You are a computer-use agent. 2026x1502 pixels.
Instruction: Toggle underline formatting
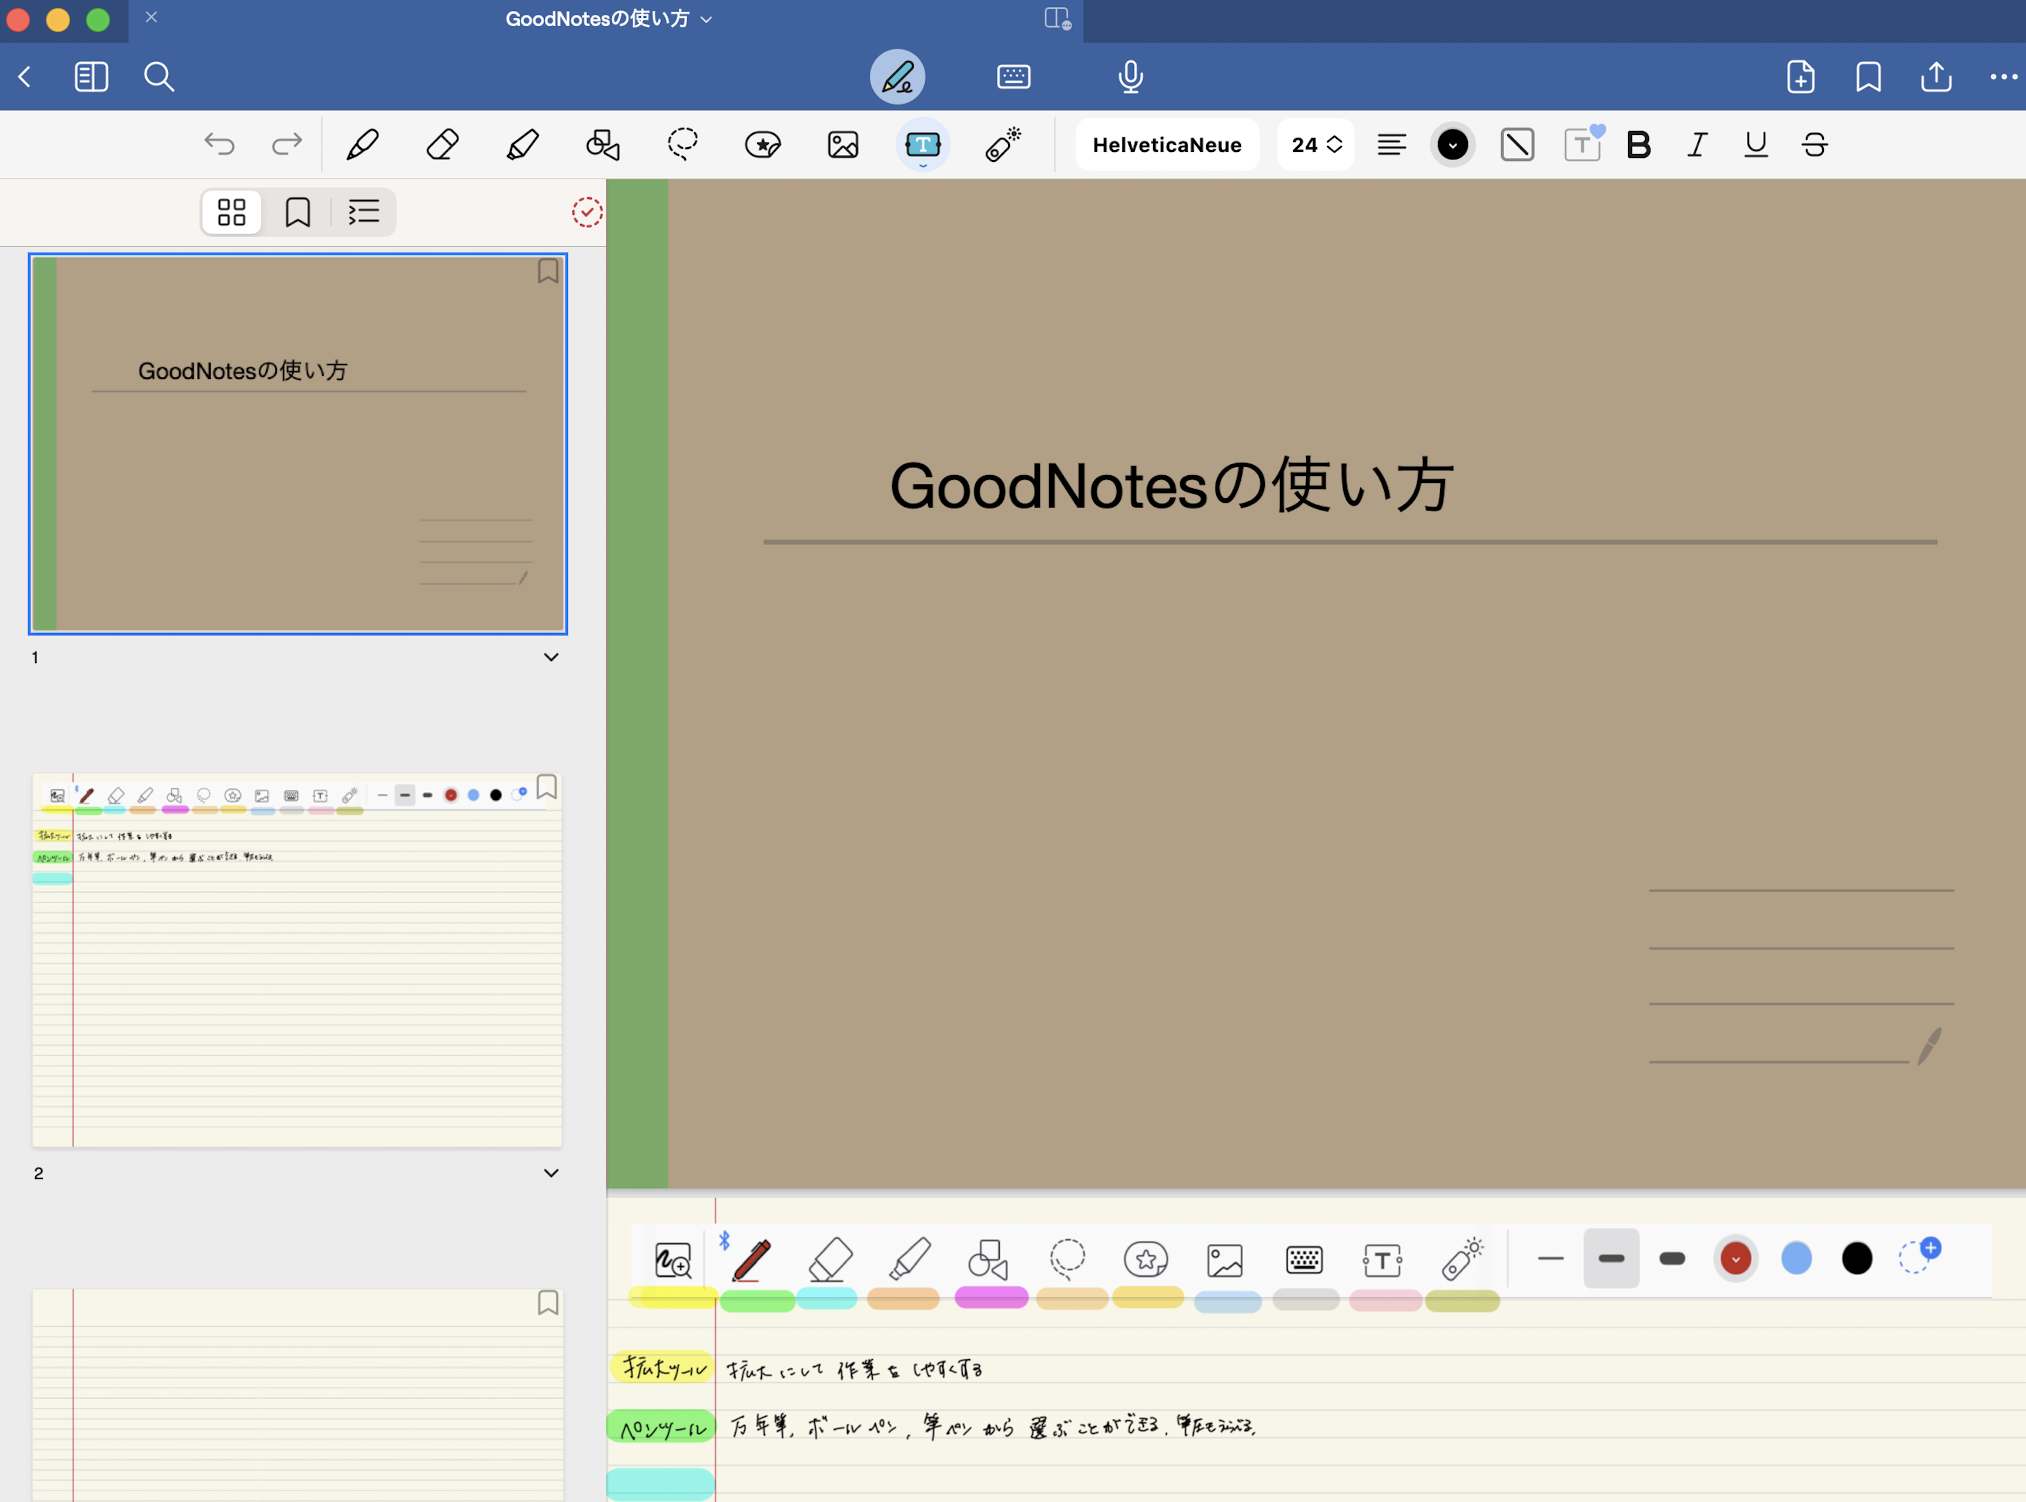click(x=1756, y=145)
